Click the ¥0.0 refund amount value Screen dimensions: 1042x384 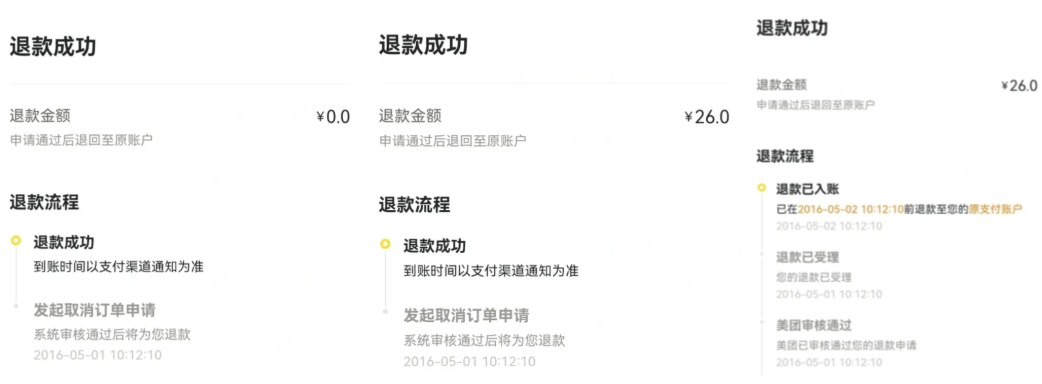click(333, 118)
